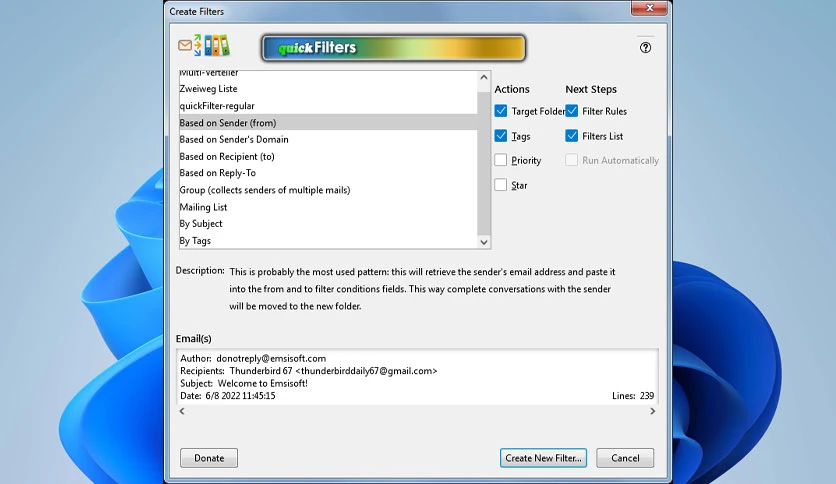This screenshot has width=836, height=484.
Task: Uncheck the Filters List checkbox
Action: 571,135
